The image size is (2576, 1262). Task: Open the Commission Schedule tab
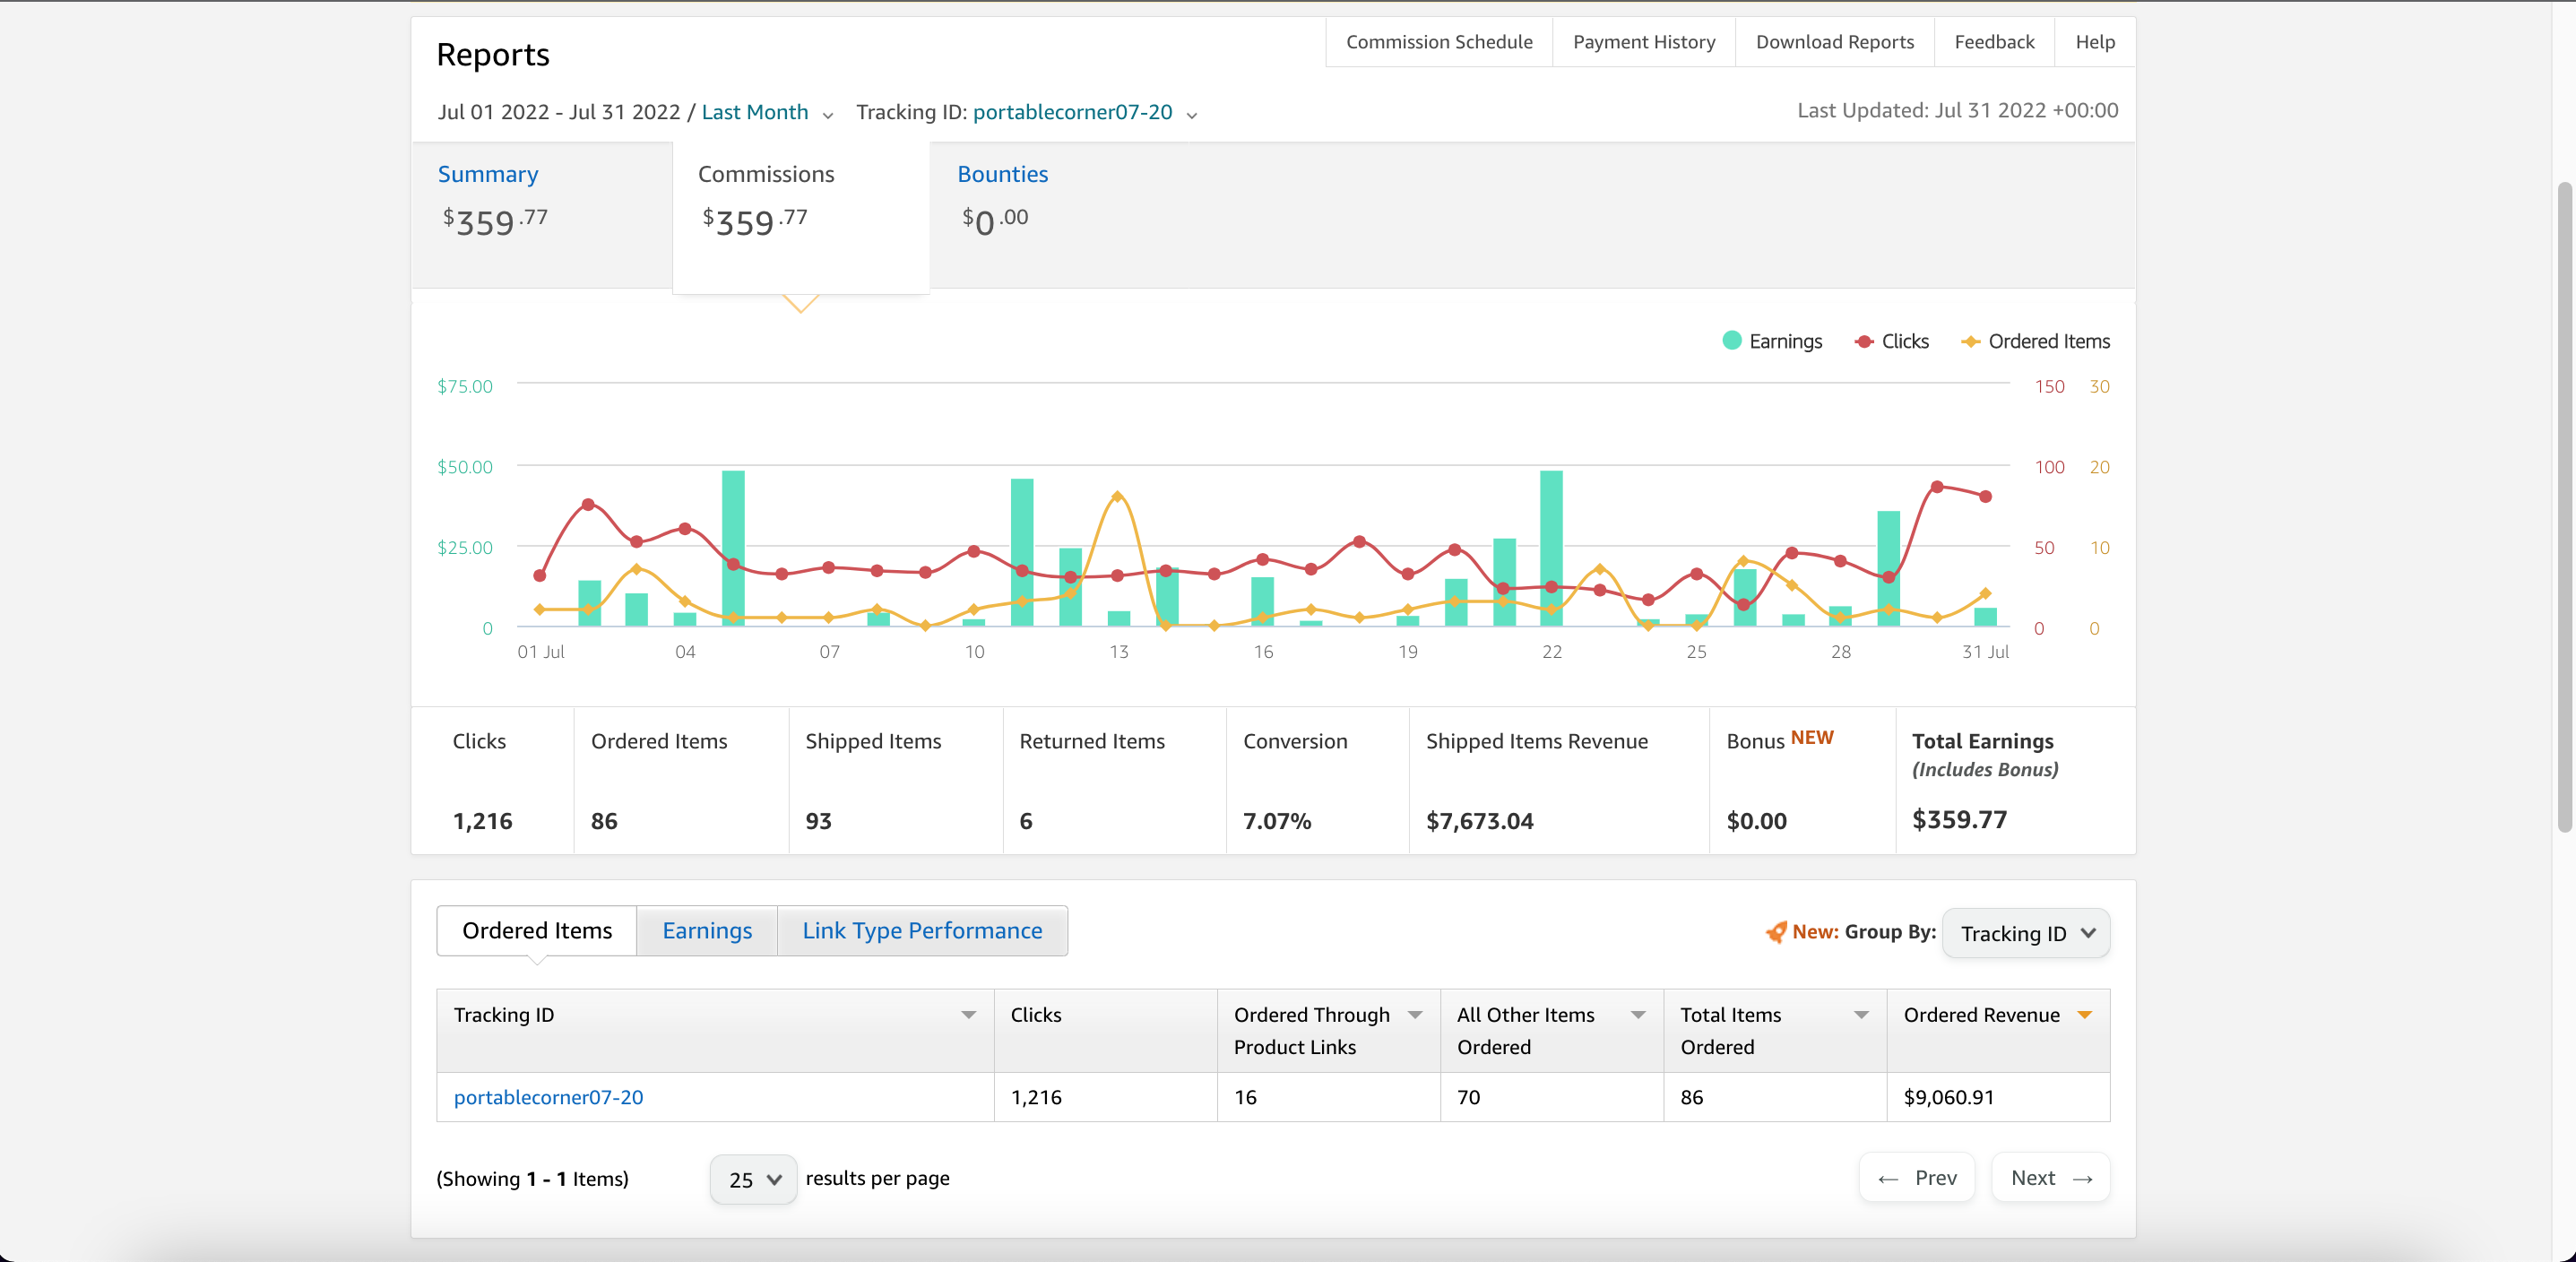1438,42
